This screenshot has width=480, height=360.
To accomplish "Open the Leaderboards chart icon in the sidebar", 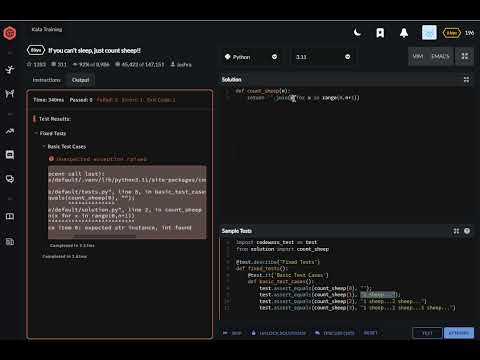I will [x=10, y=131].
